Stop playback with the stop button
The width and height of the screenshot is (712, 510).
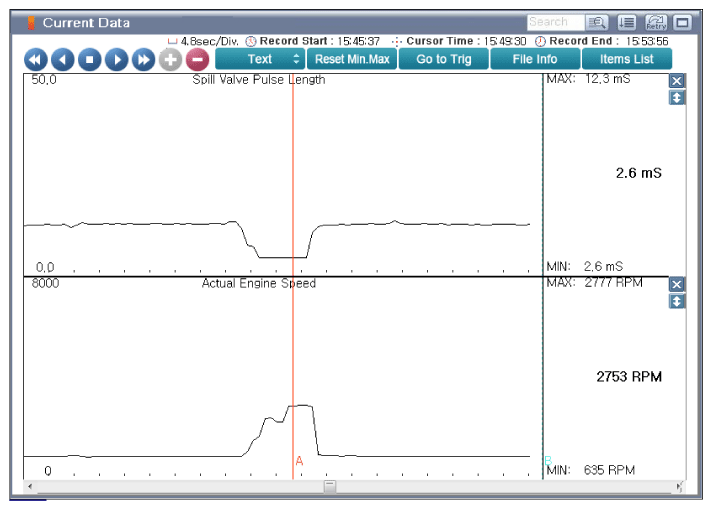coord(89,59)
